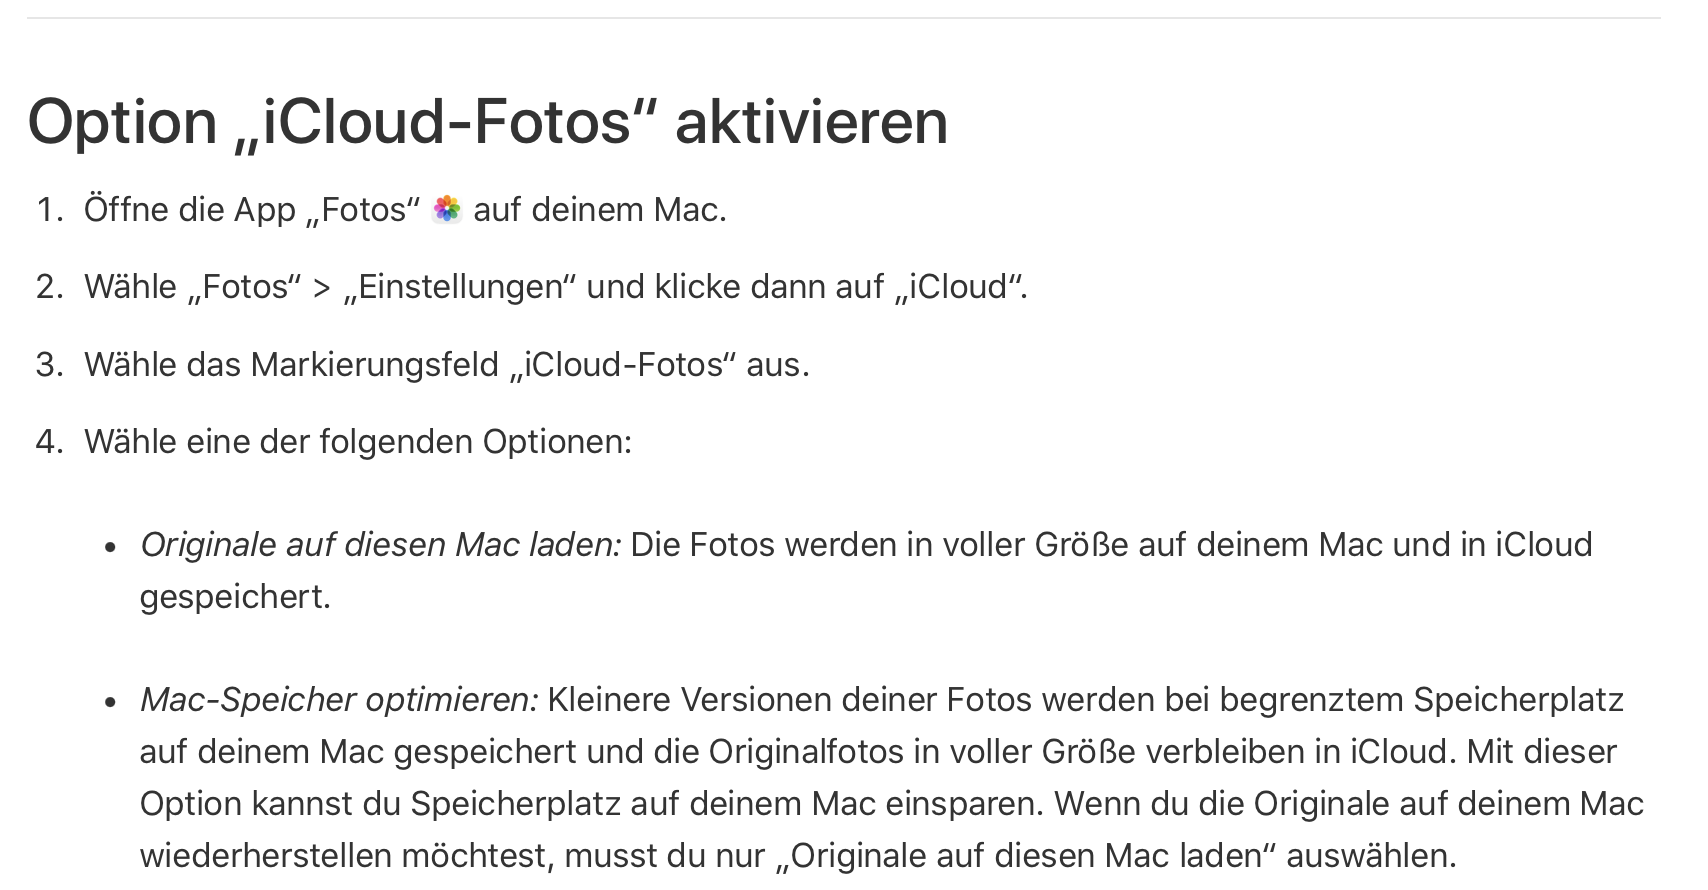Click "Wähle eine der folgenden Optionen:" text
Viewport: 1708px width, 890px height.
(x=358, y=442)
